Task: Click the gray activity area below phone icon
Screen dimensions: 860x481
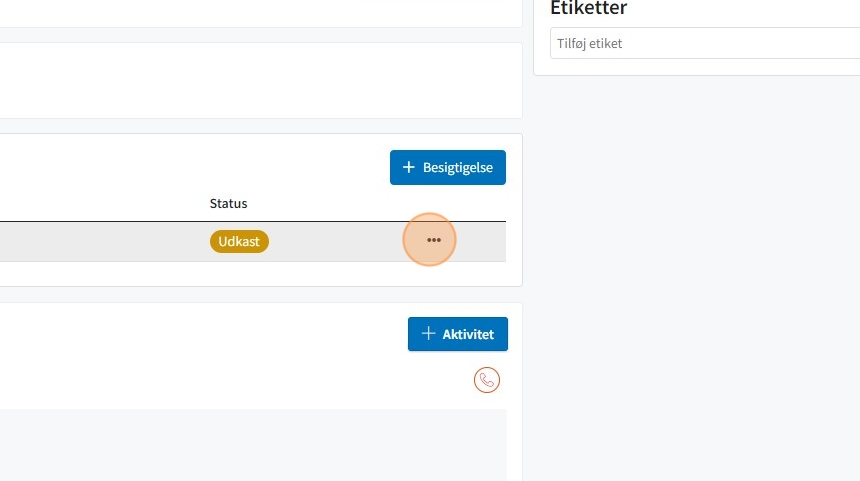Action: click(x=253, y=444)
